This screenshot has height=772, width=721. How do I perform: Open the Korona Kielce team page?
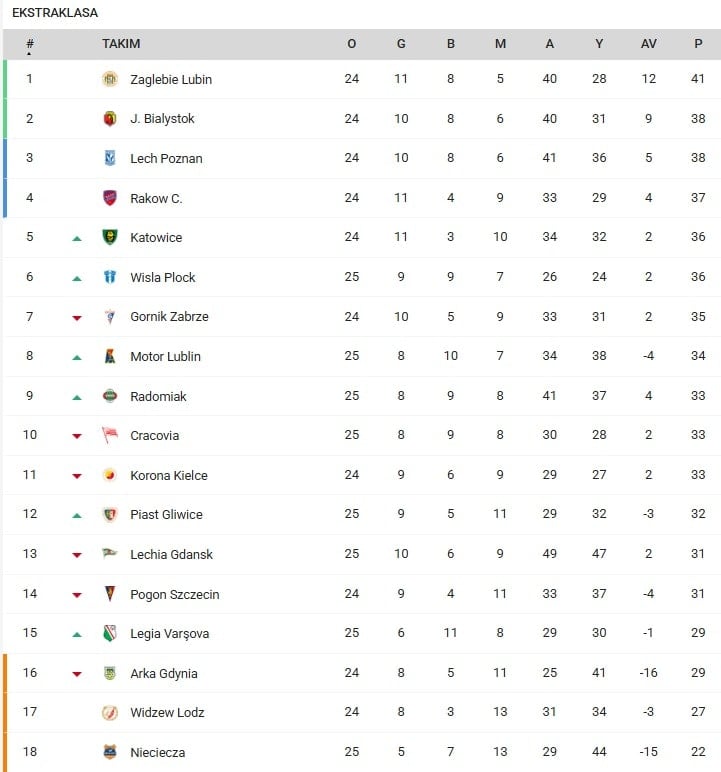coord(170,475)
